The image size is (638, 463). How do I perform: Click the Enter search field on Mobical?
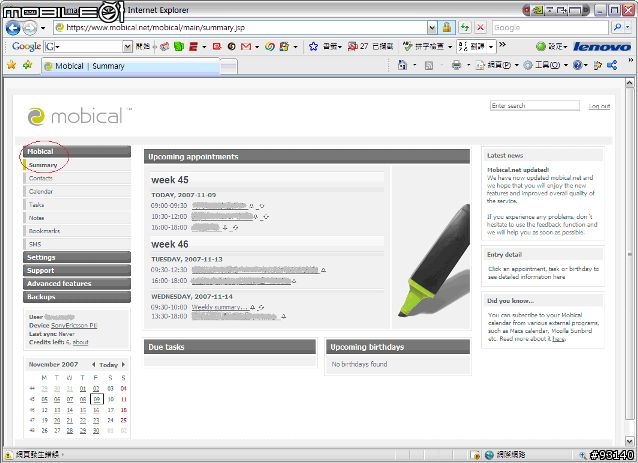pos(535,106)
